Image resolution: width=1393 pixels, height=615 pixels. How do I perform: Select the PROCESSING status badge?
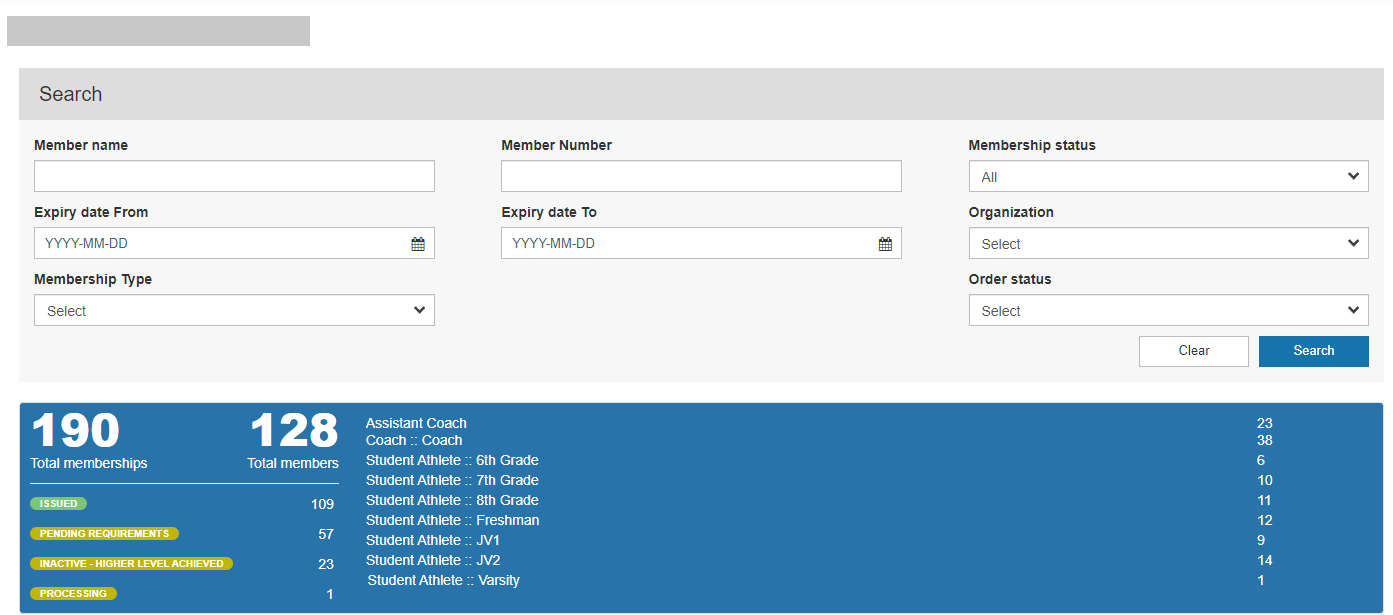(x=74, y=594)
